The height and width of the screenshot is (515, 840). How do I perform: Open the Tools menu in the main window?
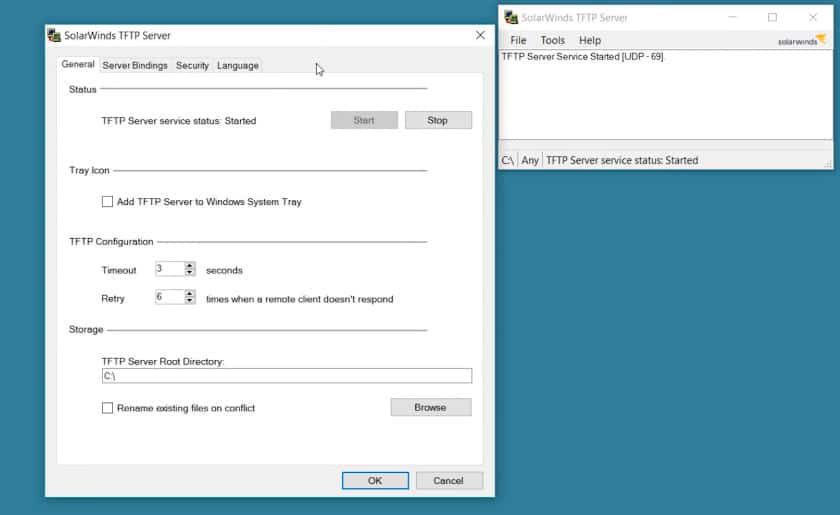coord(552,40)
